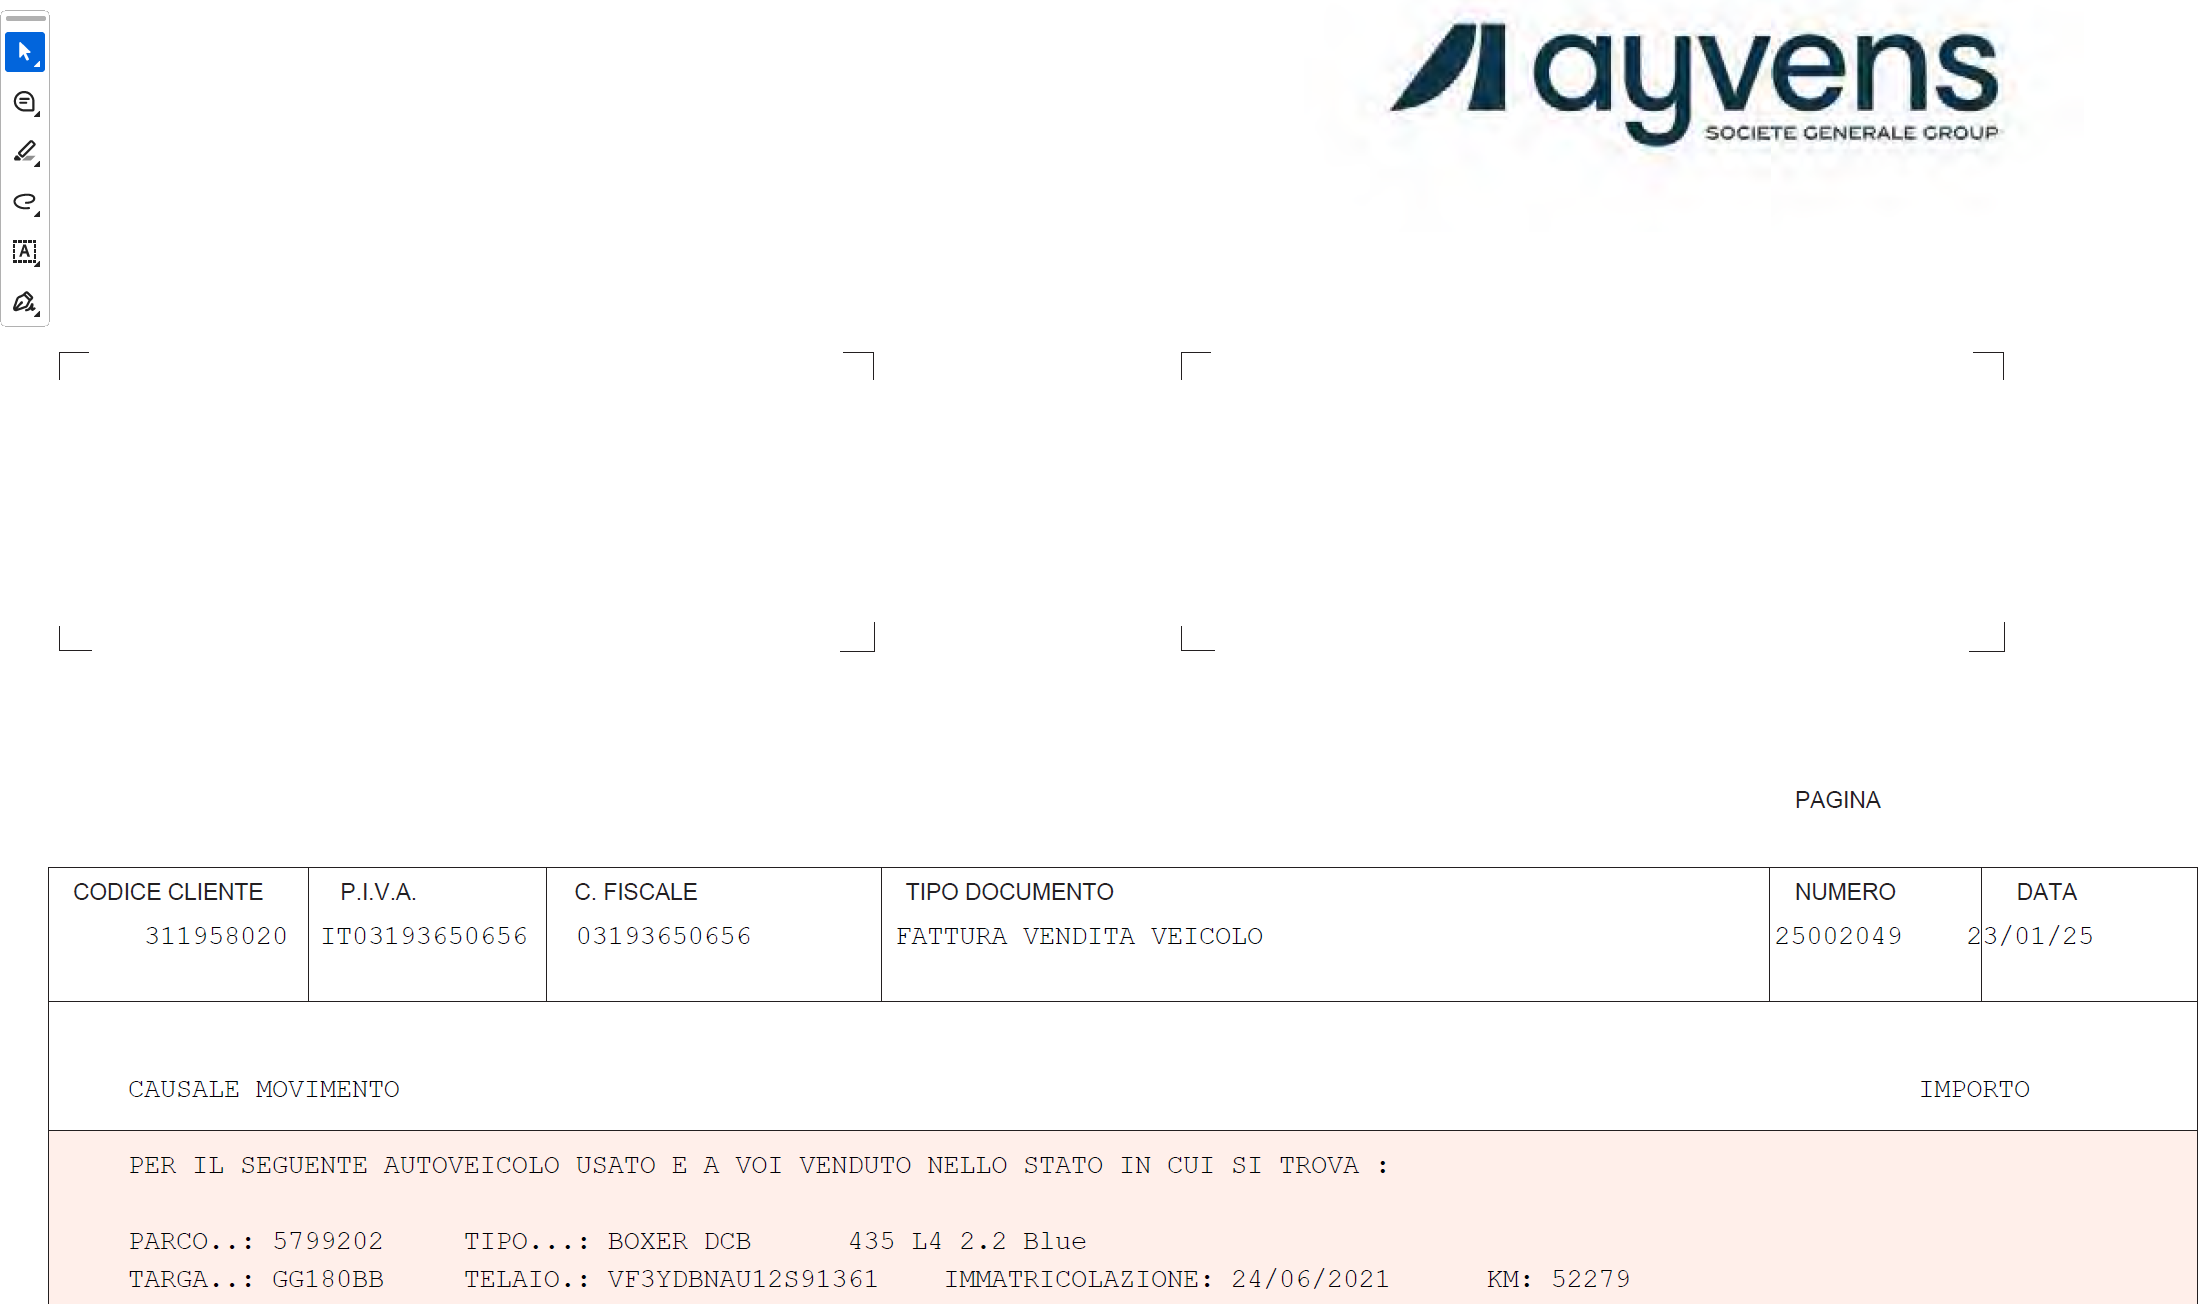The image size is (2204, 1304).
Task: Click the CODICE CLIENTE header
Action: tap(168, 892)
